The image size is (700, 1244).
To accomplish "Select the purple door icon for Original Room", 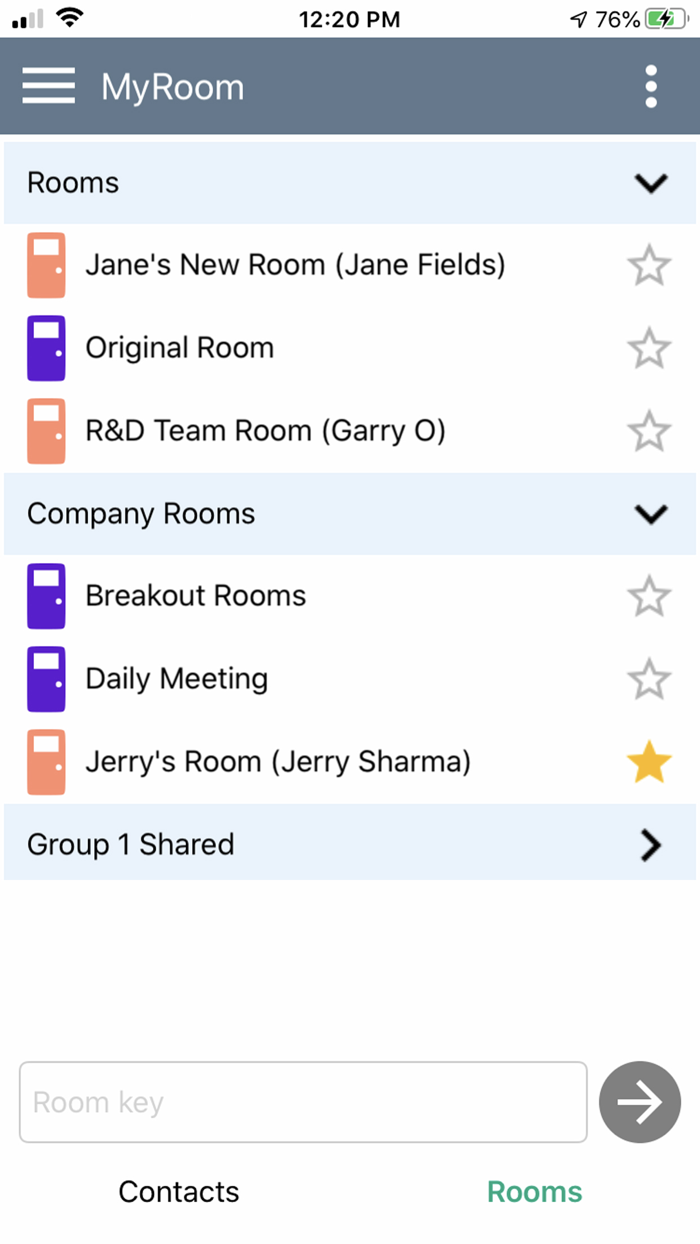I will [x=46, y=348].
